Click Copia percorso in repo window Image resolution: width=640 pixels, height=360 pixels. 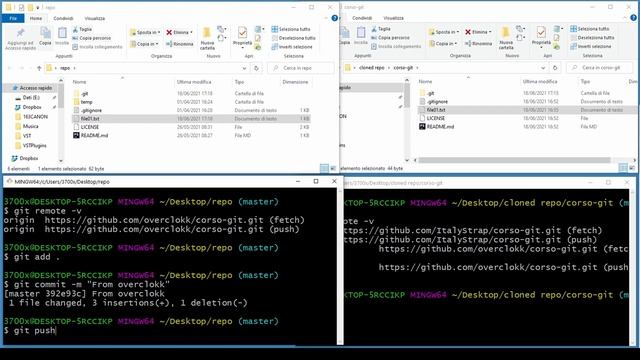(x=91, y=38)
